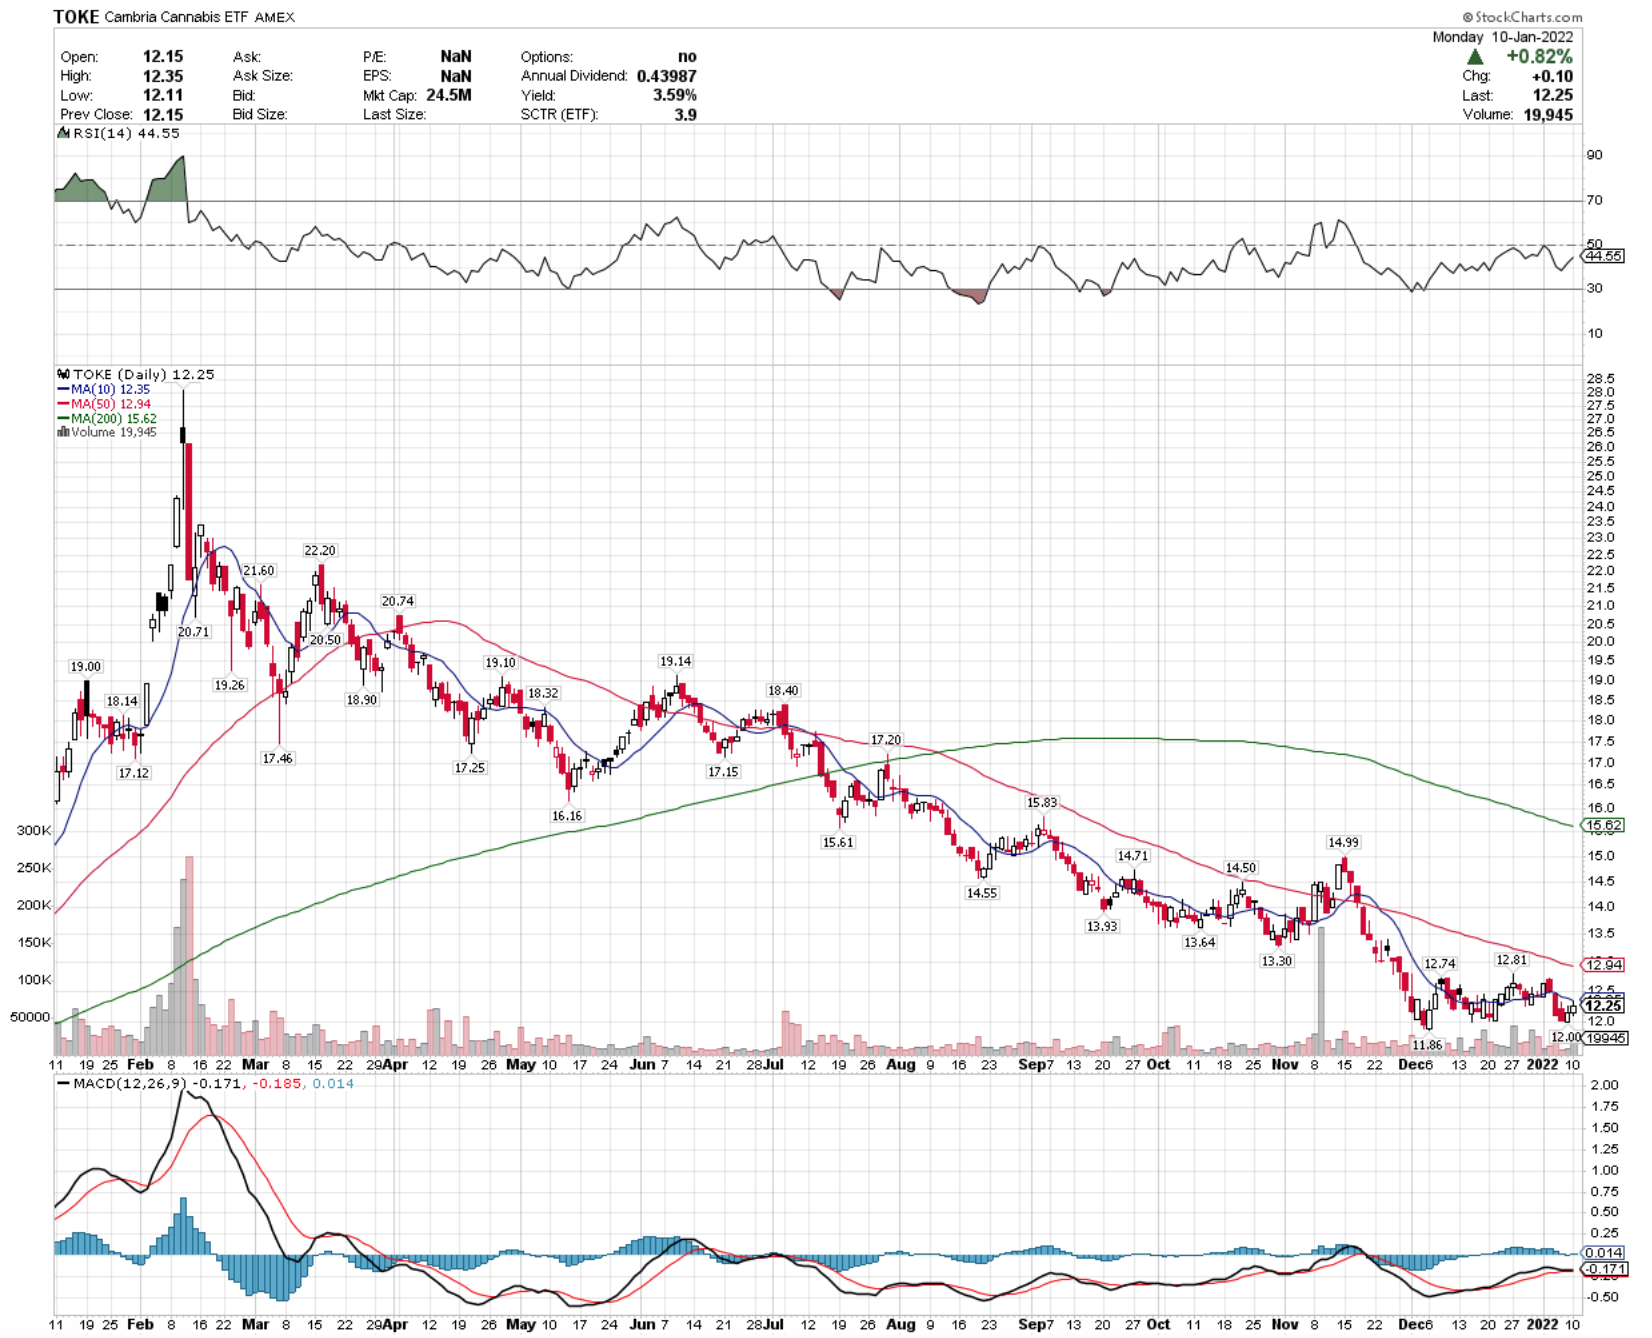
Task: Click the RSI current value tag 44.55
Action: (x=1603, y=256)
